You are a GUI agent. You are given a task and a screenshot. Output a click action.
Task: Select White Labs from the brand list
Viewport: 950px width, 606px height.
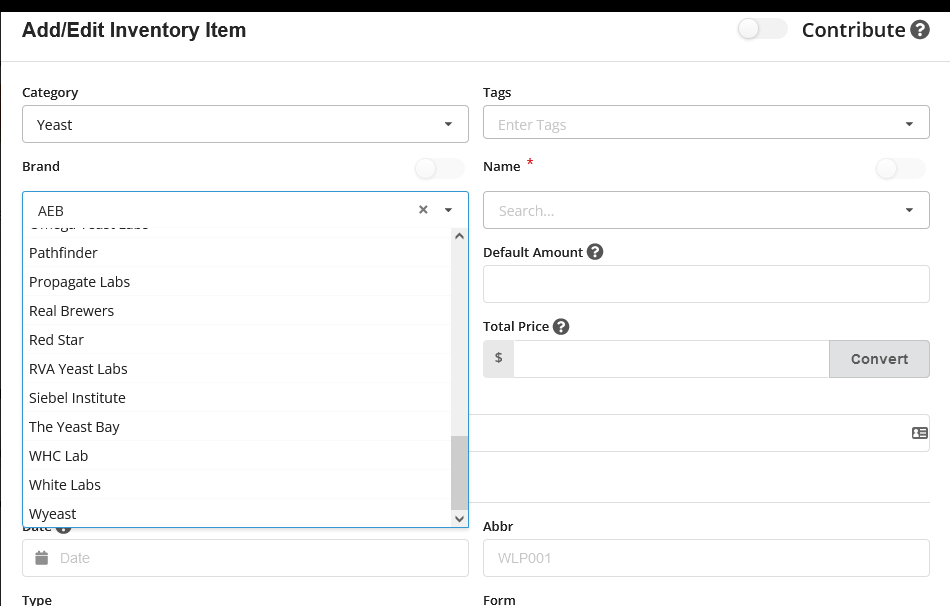pos(65,485)
